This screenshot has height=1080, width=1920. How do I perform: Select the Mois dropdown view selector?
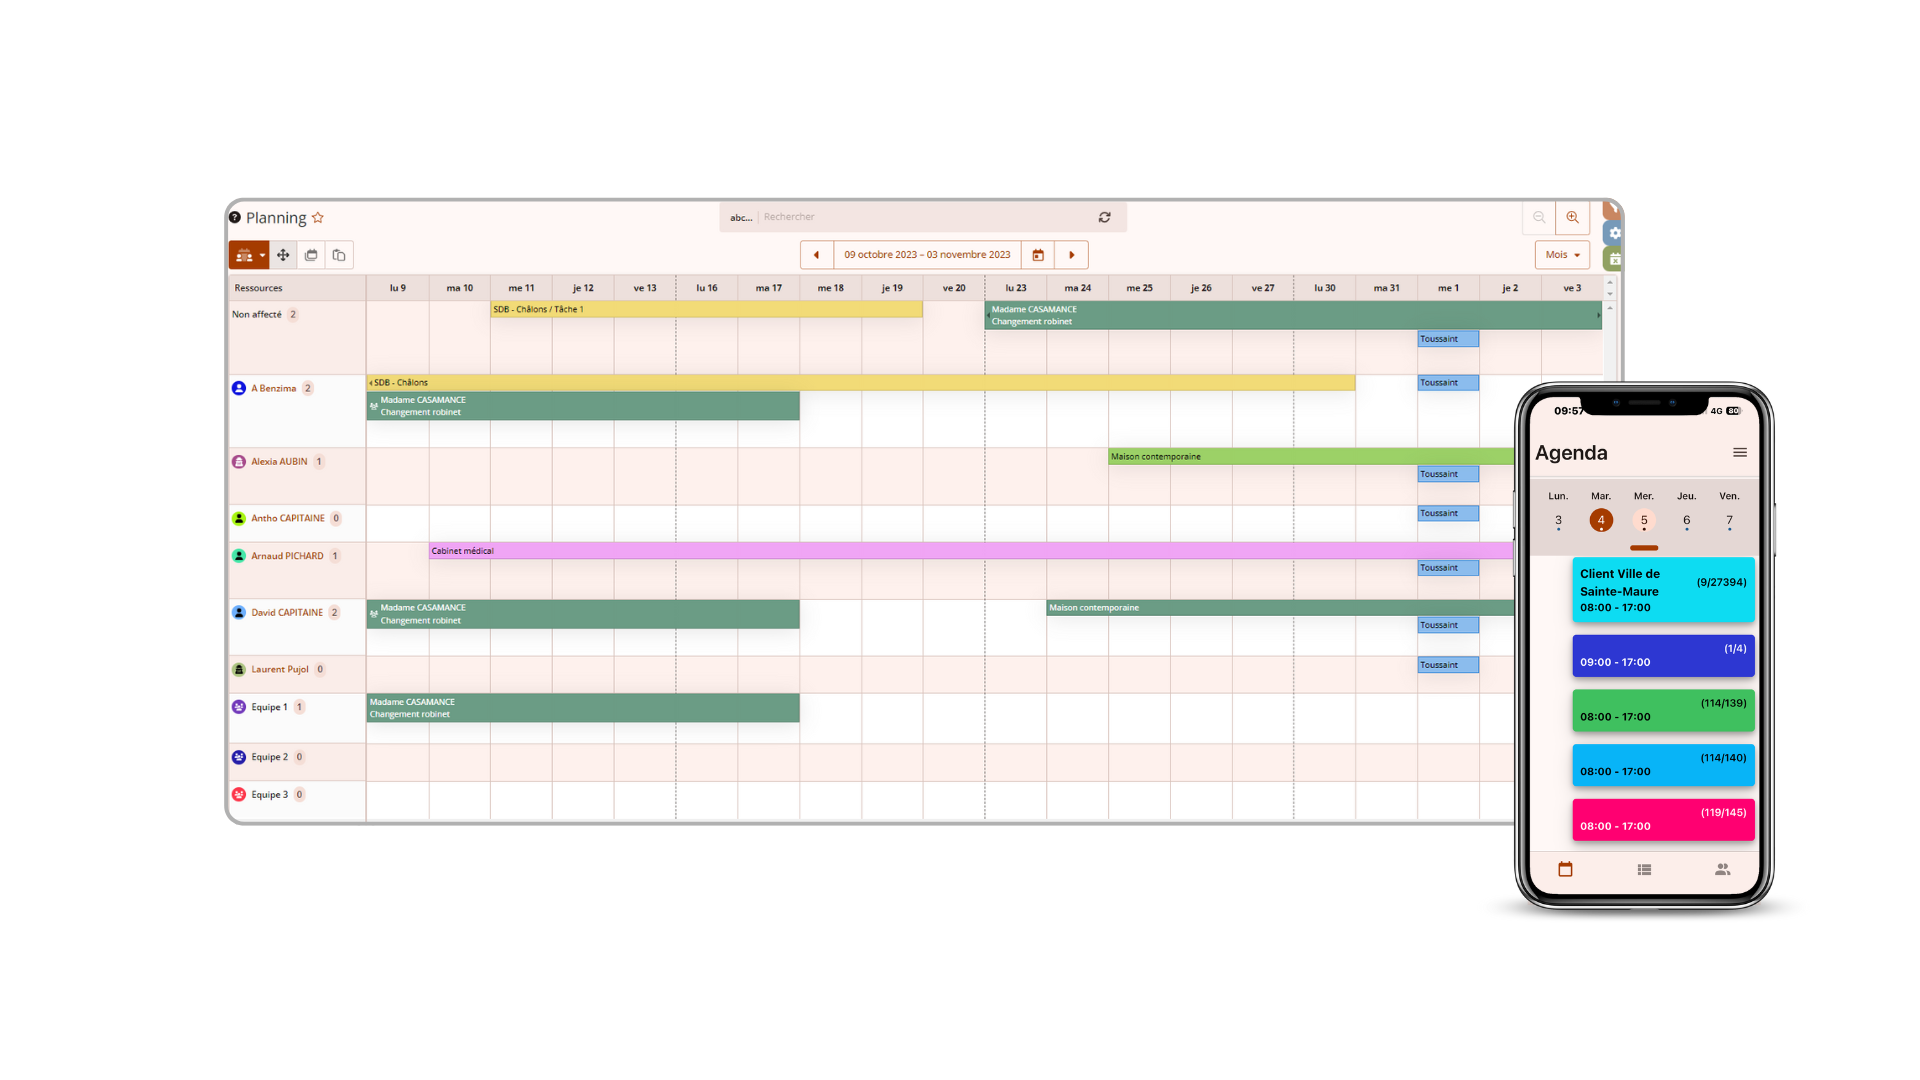point(1561,255)
